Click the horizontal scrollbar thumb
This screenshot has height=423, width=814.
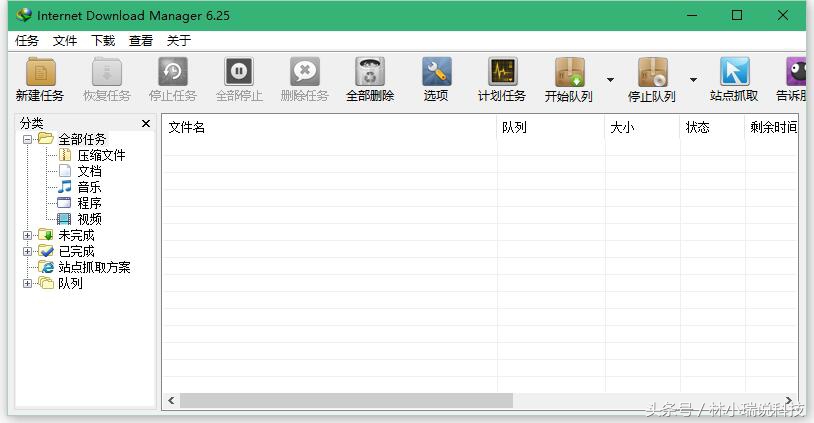346,400
